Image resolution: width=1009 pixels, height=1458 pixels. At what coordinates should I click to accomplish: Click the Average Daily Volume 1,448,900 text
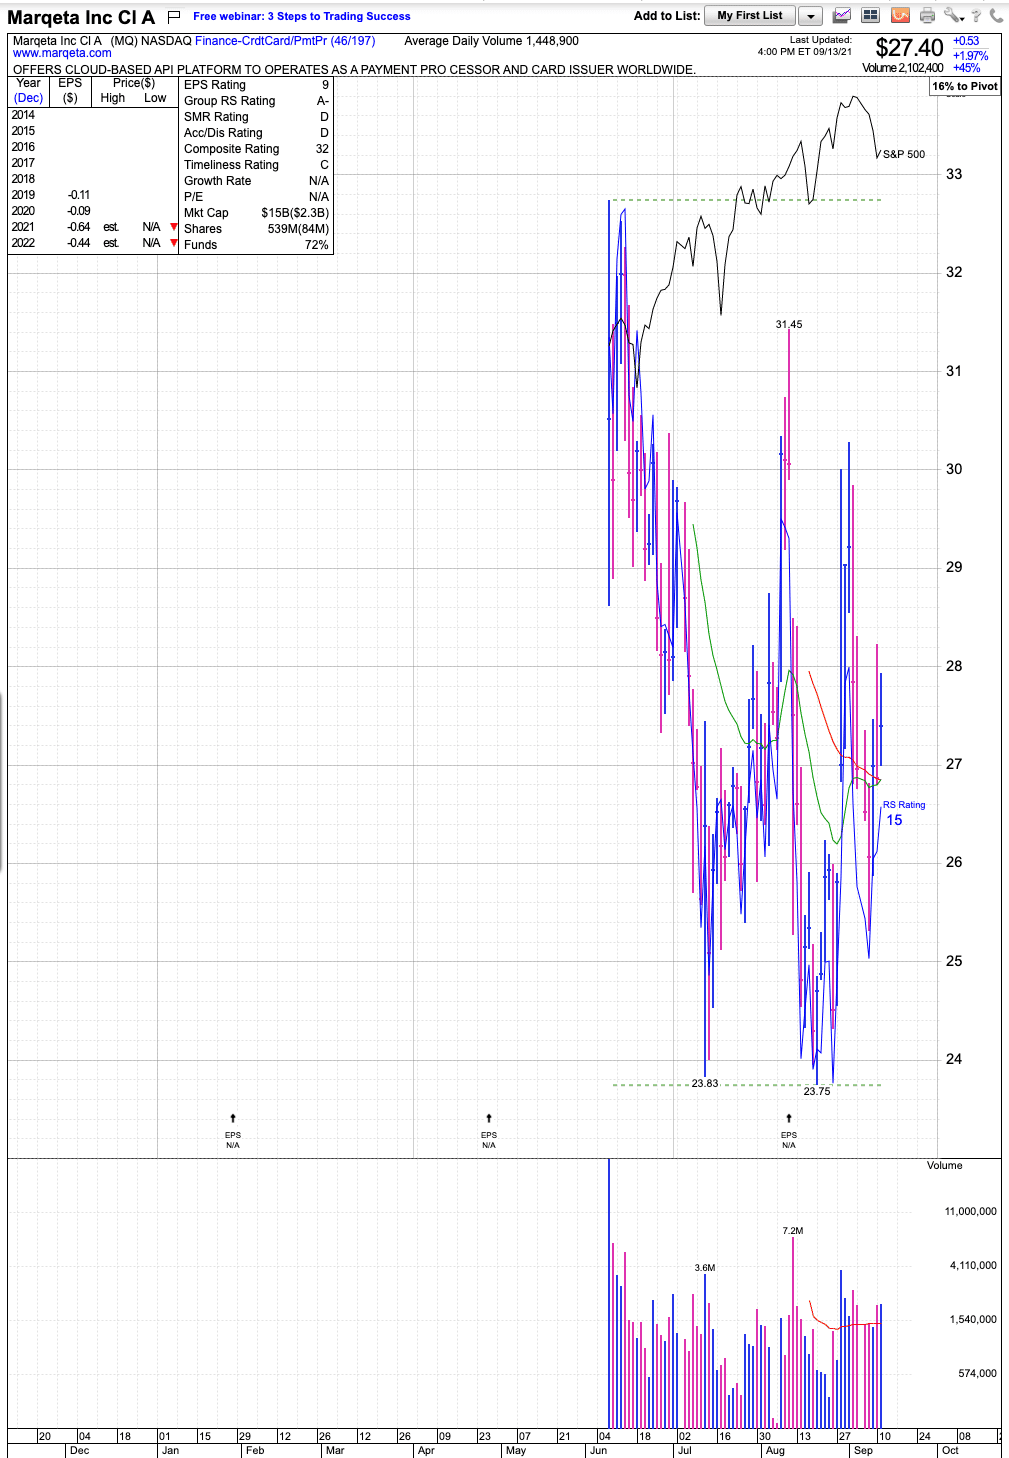pos(491,41)
